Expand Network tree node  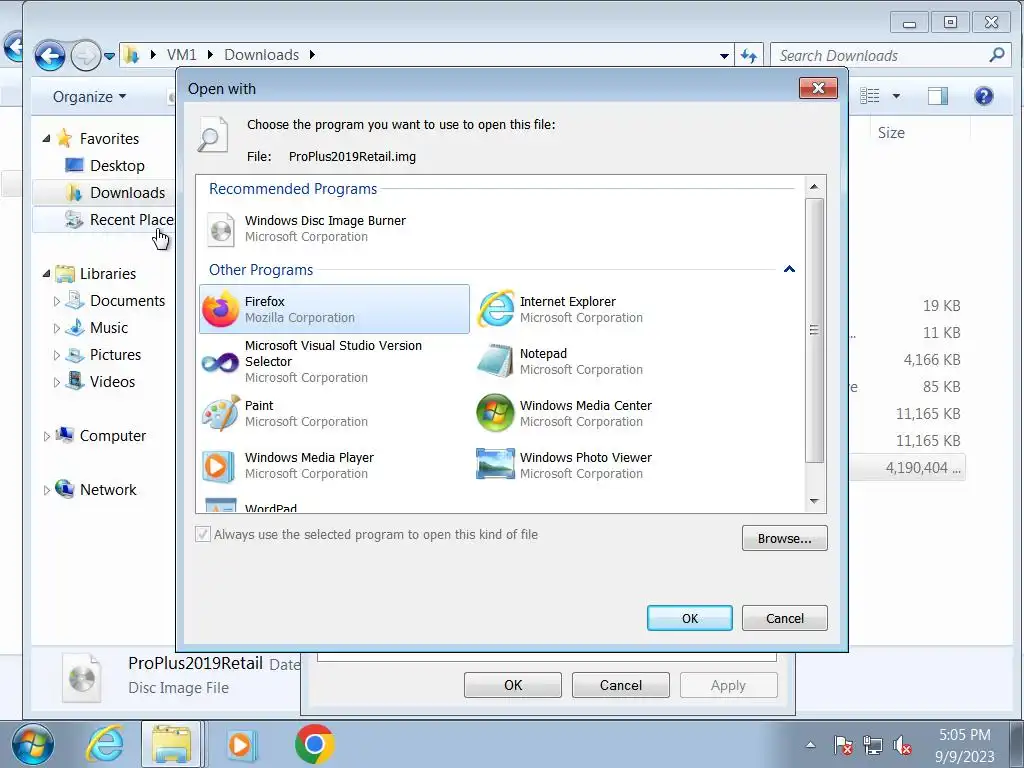46,490
